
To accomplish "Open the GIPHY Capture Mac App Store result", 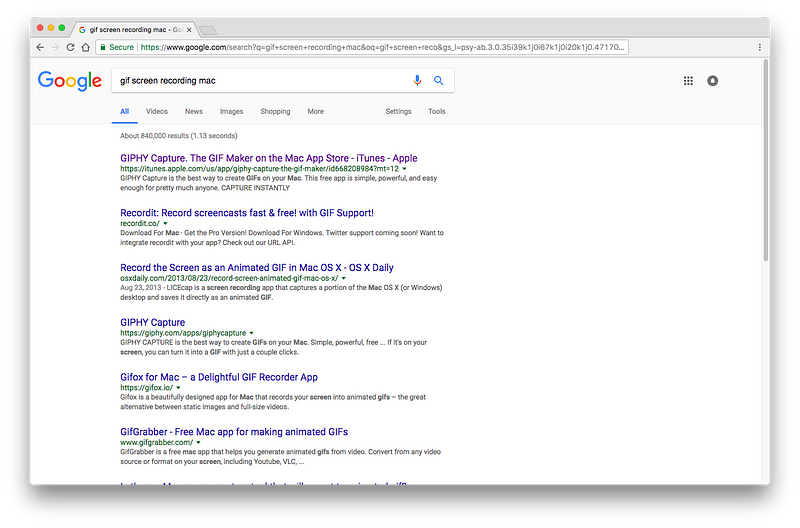I will click(x=268, y=158).
